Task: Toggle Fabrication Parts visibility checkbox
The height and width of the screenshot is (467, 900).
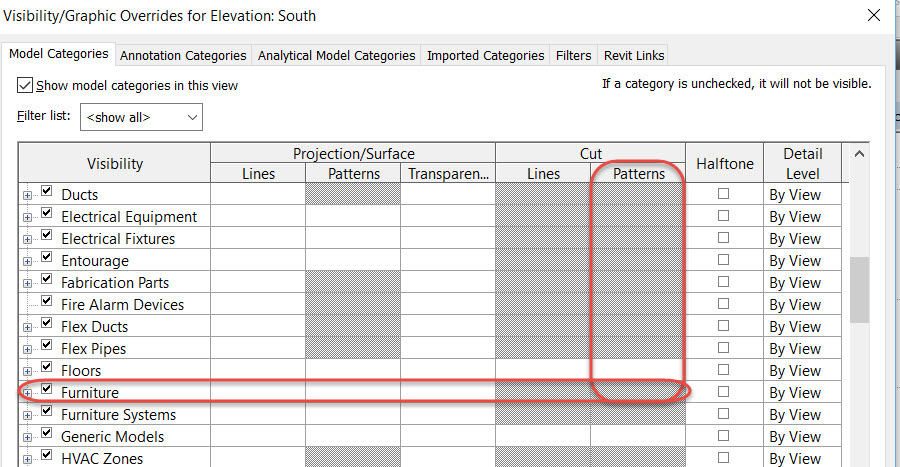Action: tap(46, 279)
